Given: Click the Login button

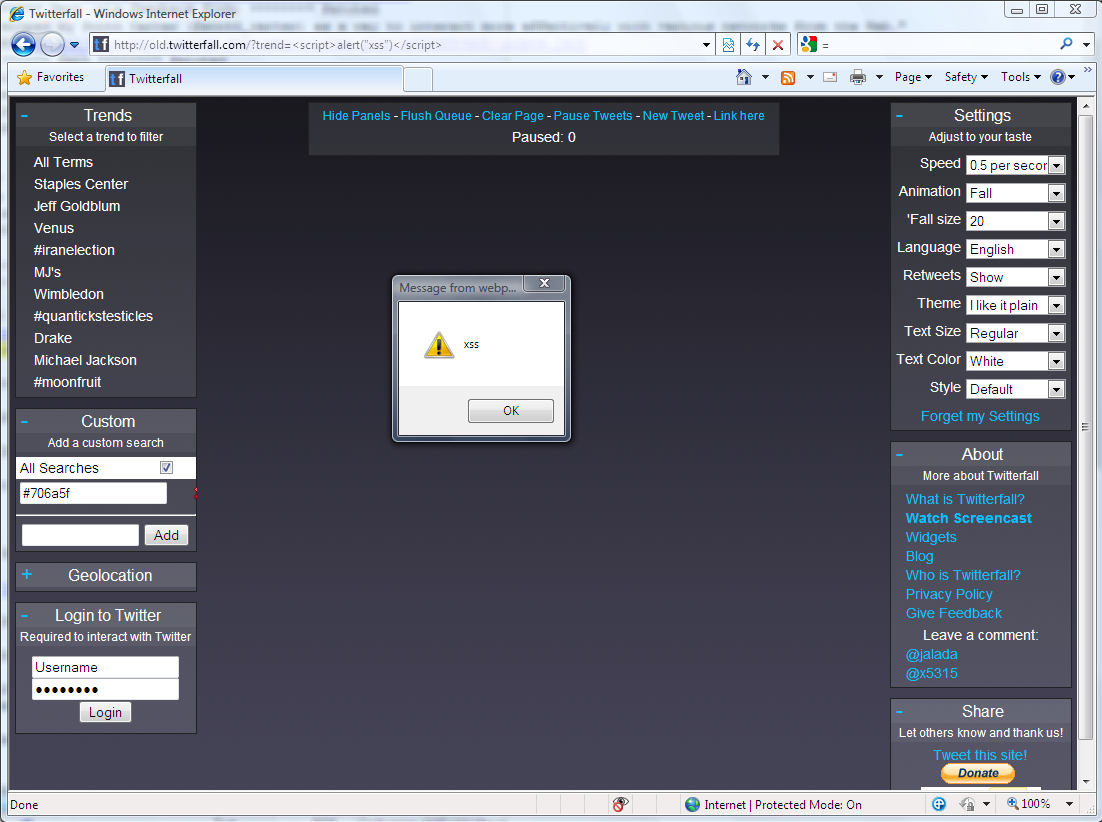Looking at the screenshot, I should (105, 712).
